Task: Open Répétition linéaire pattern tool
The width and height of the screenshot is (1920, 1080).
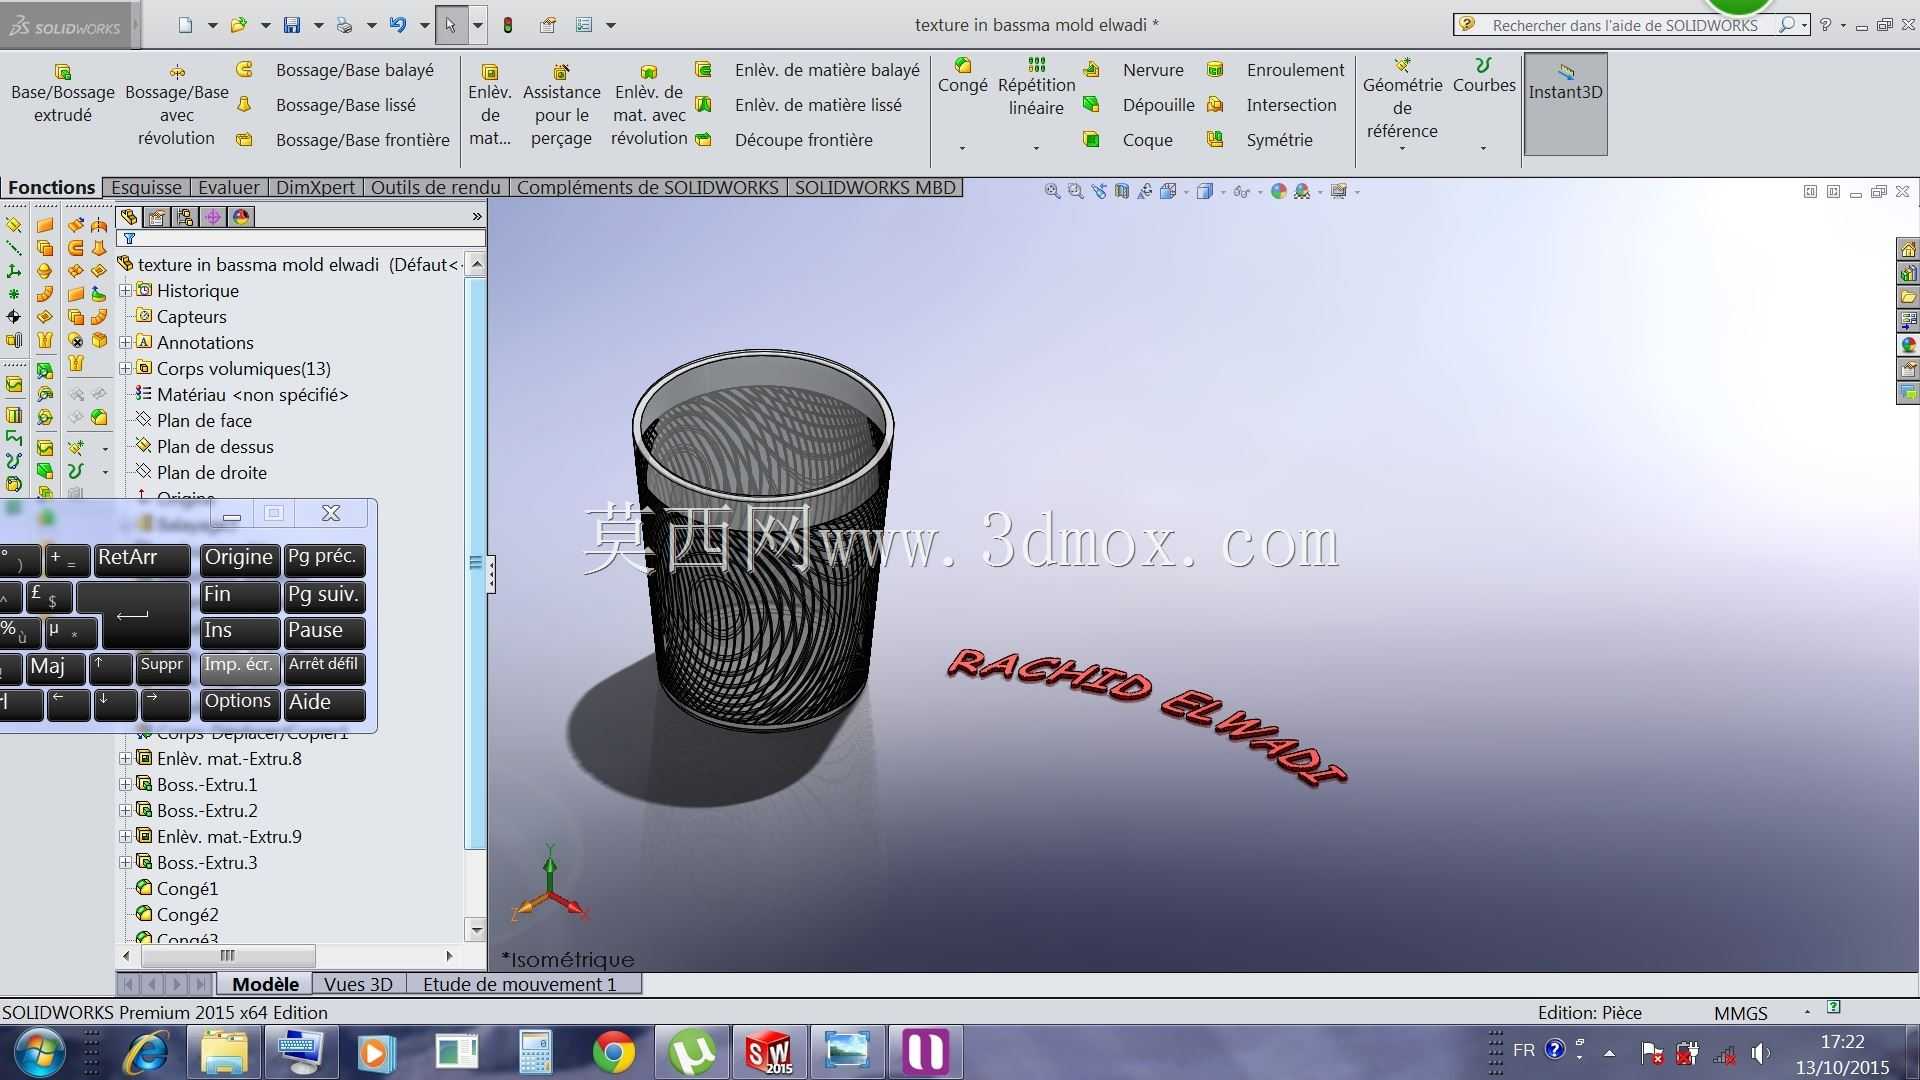Action: pyautogui.click(x=1036, y=87)
